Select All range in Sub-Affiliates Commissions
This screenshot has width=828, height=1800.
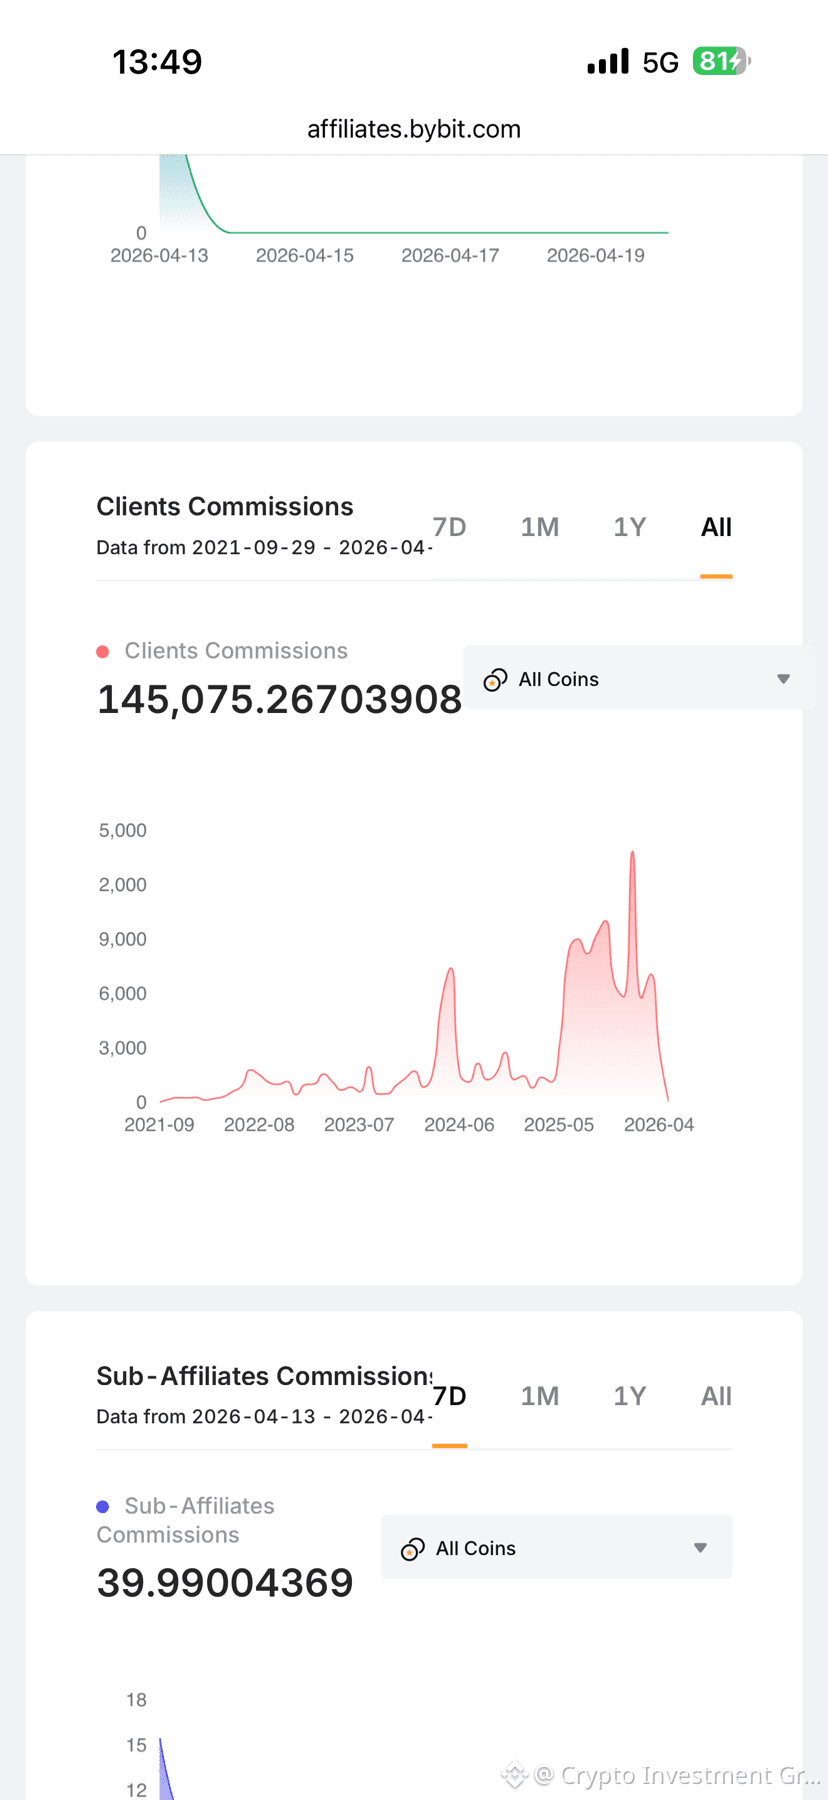(716, 1396)
